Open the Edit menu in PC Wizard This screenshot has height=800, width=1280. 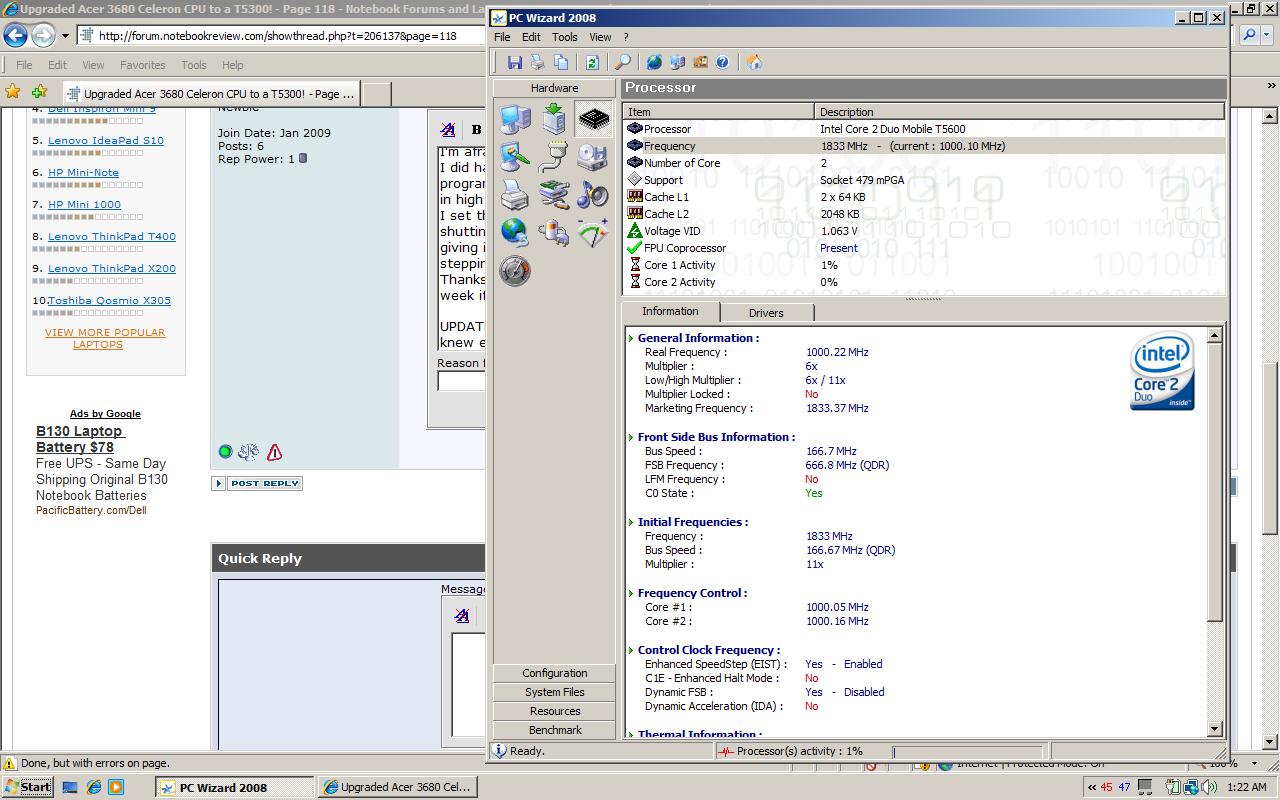pyautogui.click(x=531, y=37)
